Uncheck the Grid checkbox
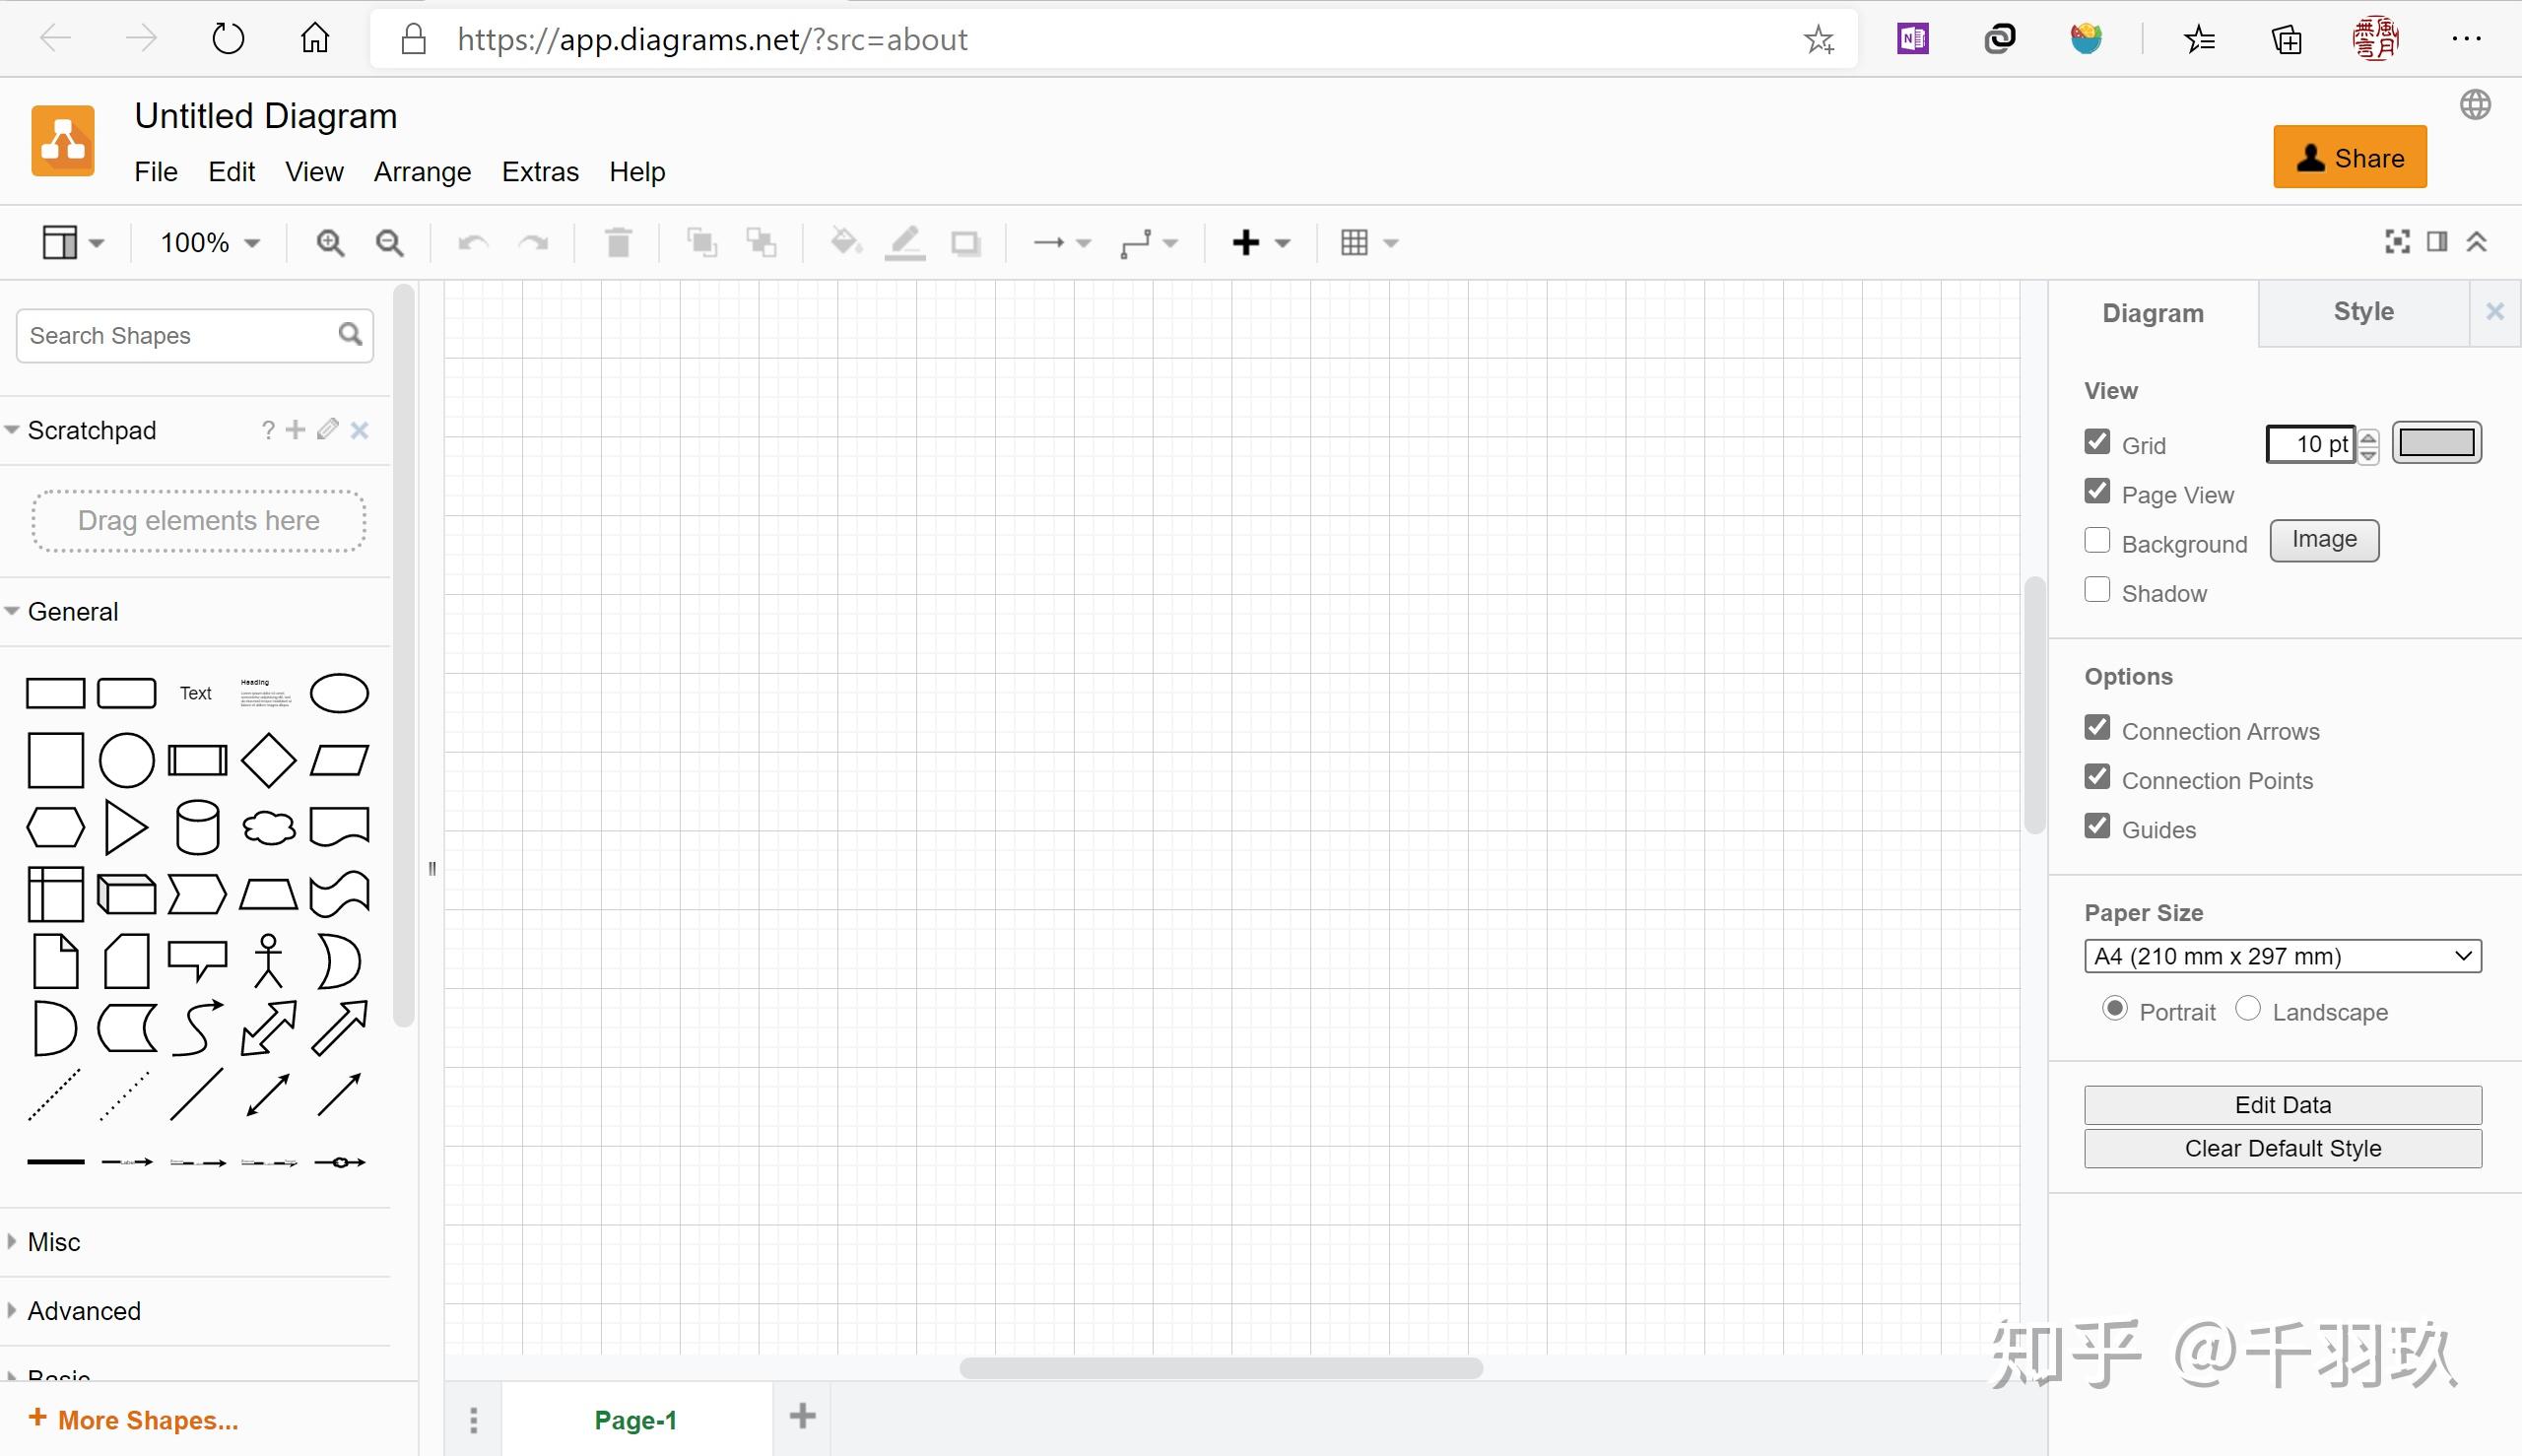Screen dimensions: 2522x1456 click(2097, 442)
